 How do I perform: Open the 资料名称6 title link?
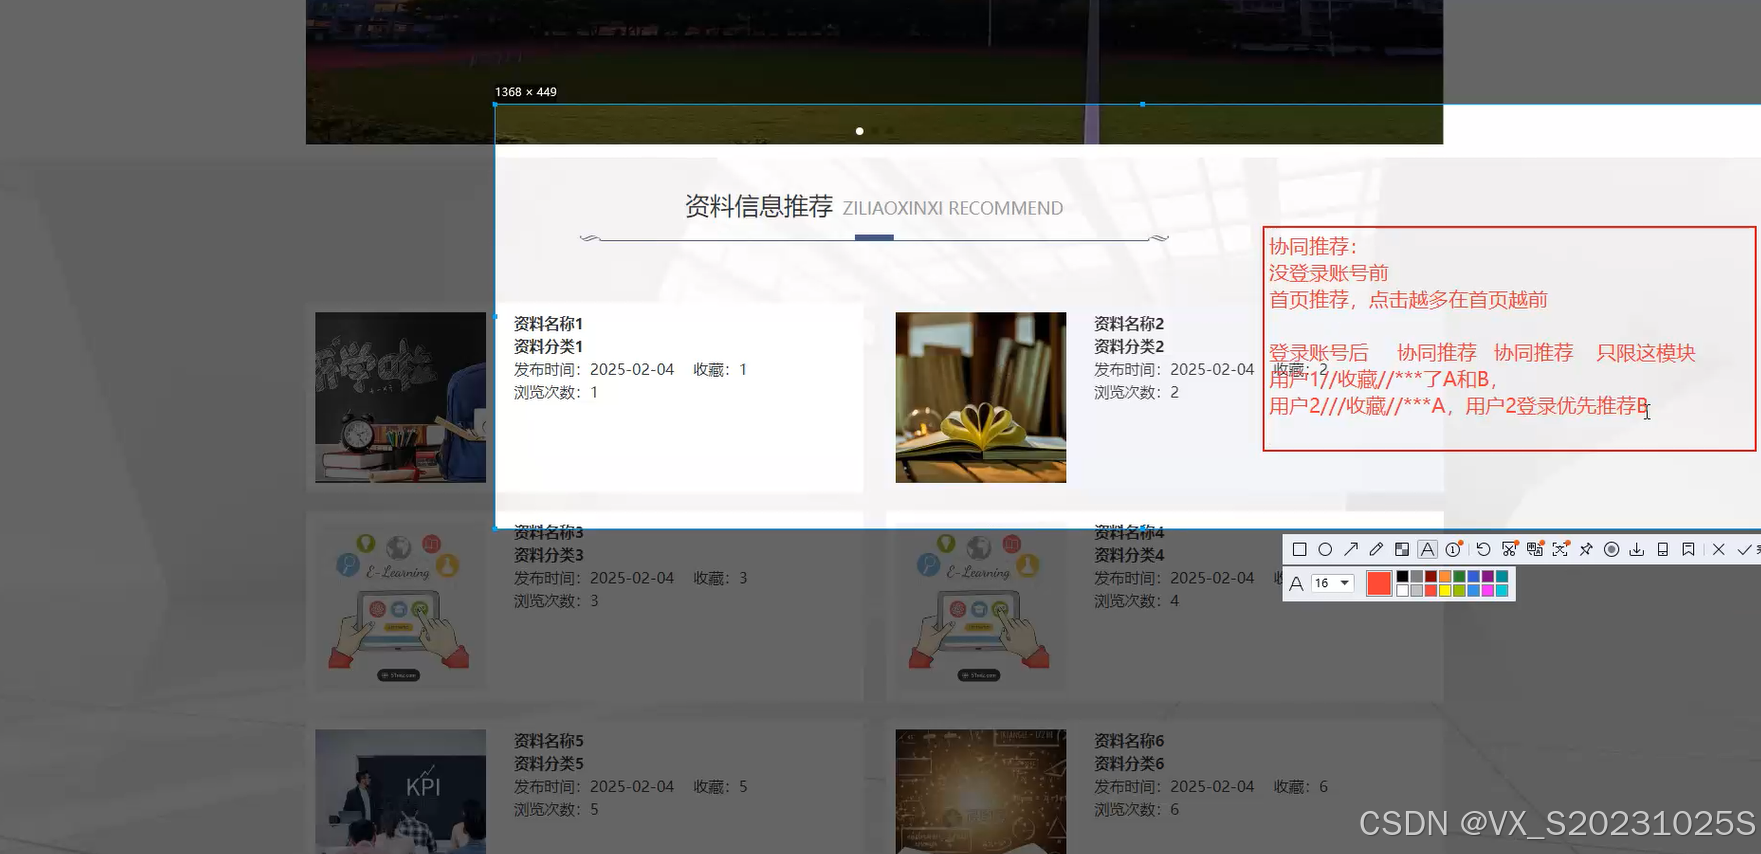tap(1129, 741)
